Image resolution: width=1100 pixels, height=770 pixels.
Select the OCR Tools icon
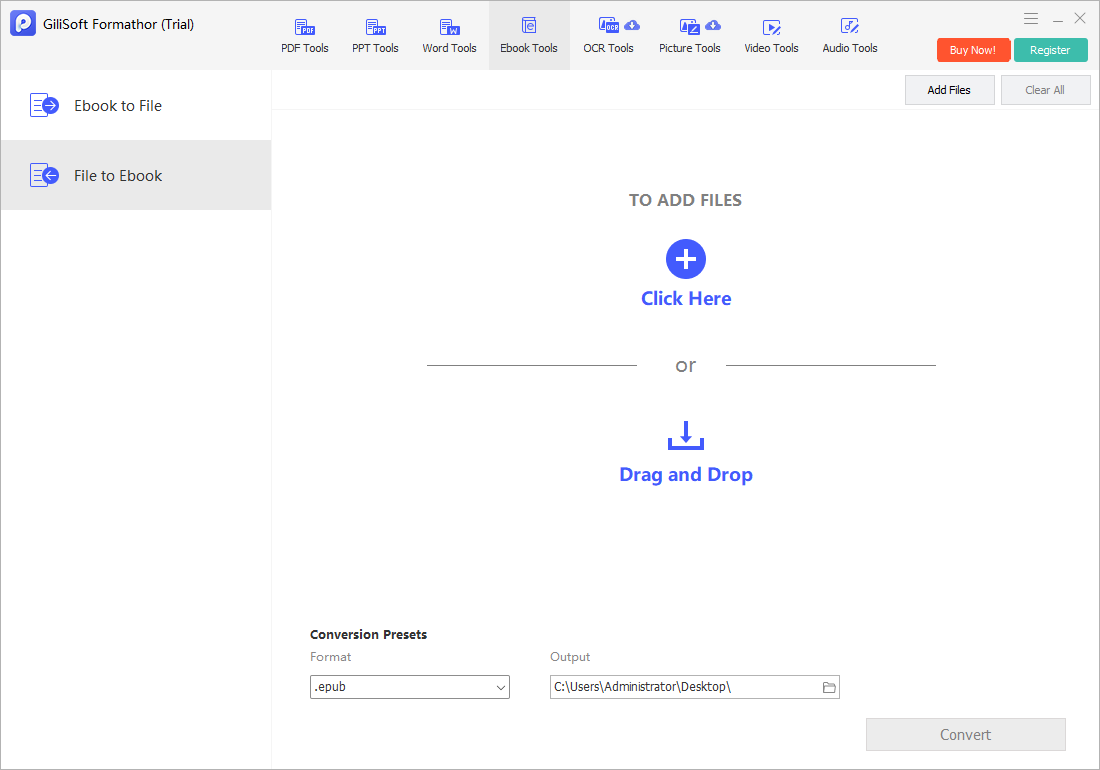pos(609,27)
